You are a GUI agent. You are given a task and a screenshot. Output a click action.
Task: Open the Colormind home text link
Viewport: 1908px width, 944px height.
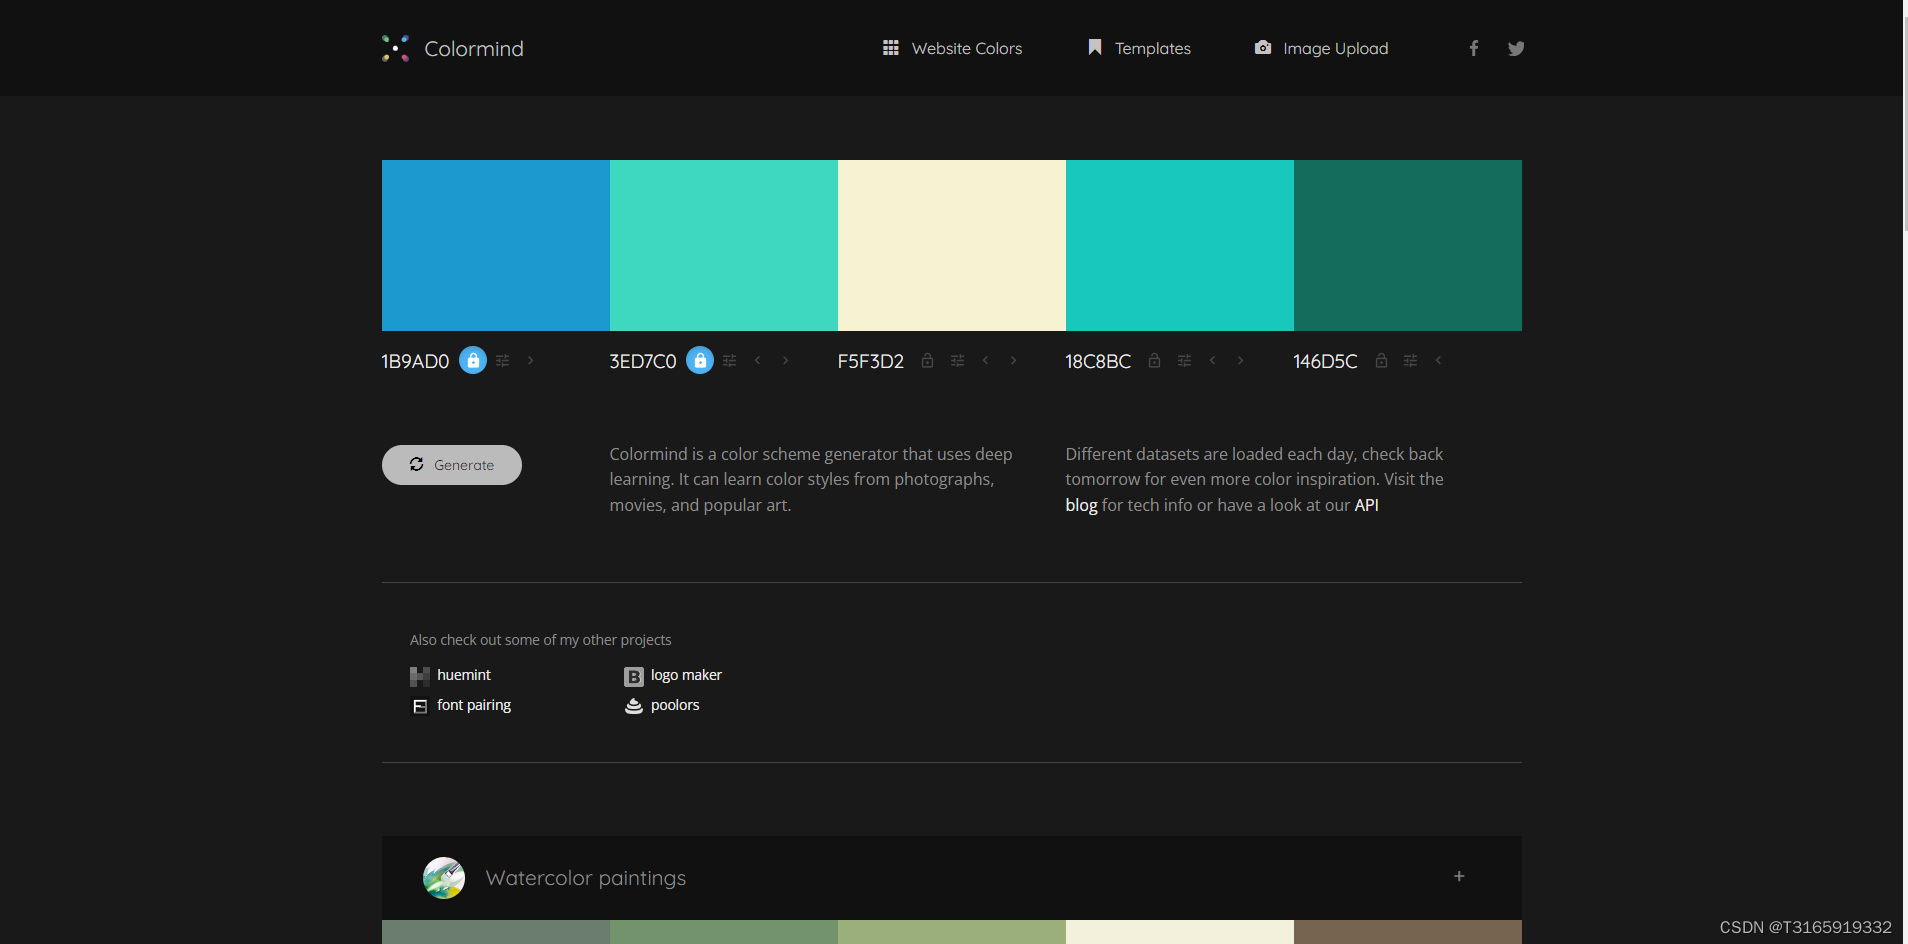tap(474, 48)
